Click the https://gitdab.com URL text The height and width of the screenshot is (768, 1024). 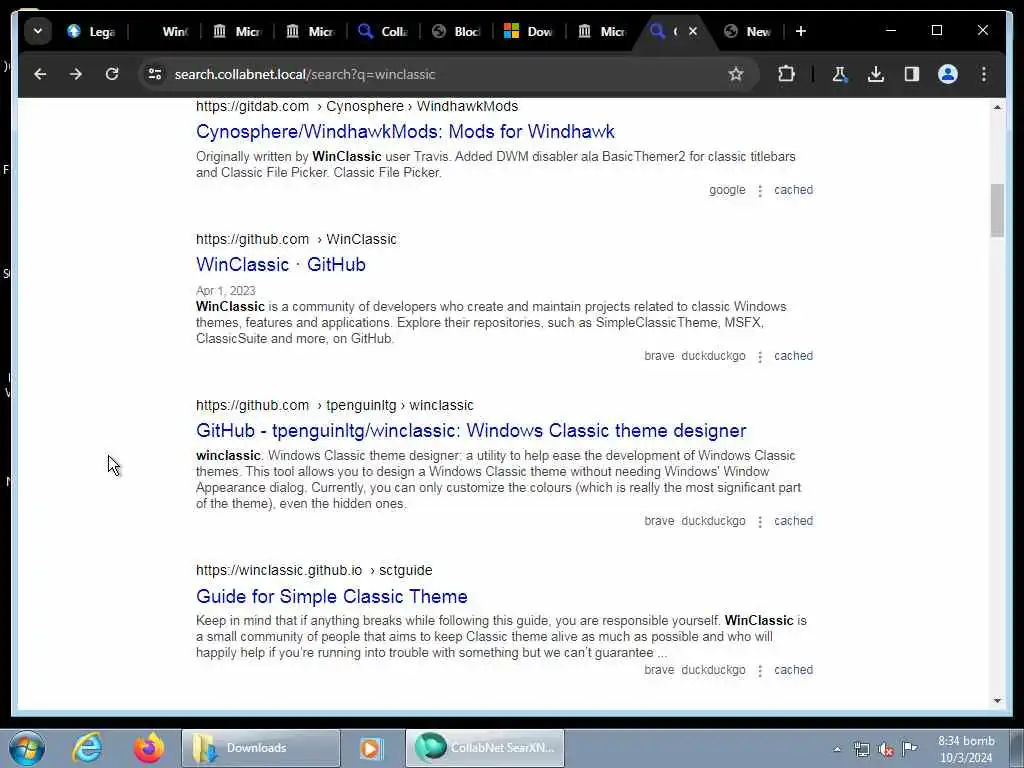(252, 106)
